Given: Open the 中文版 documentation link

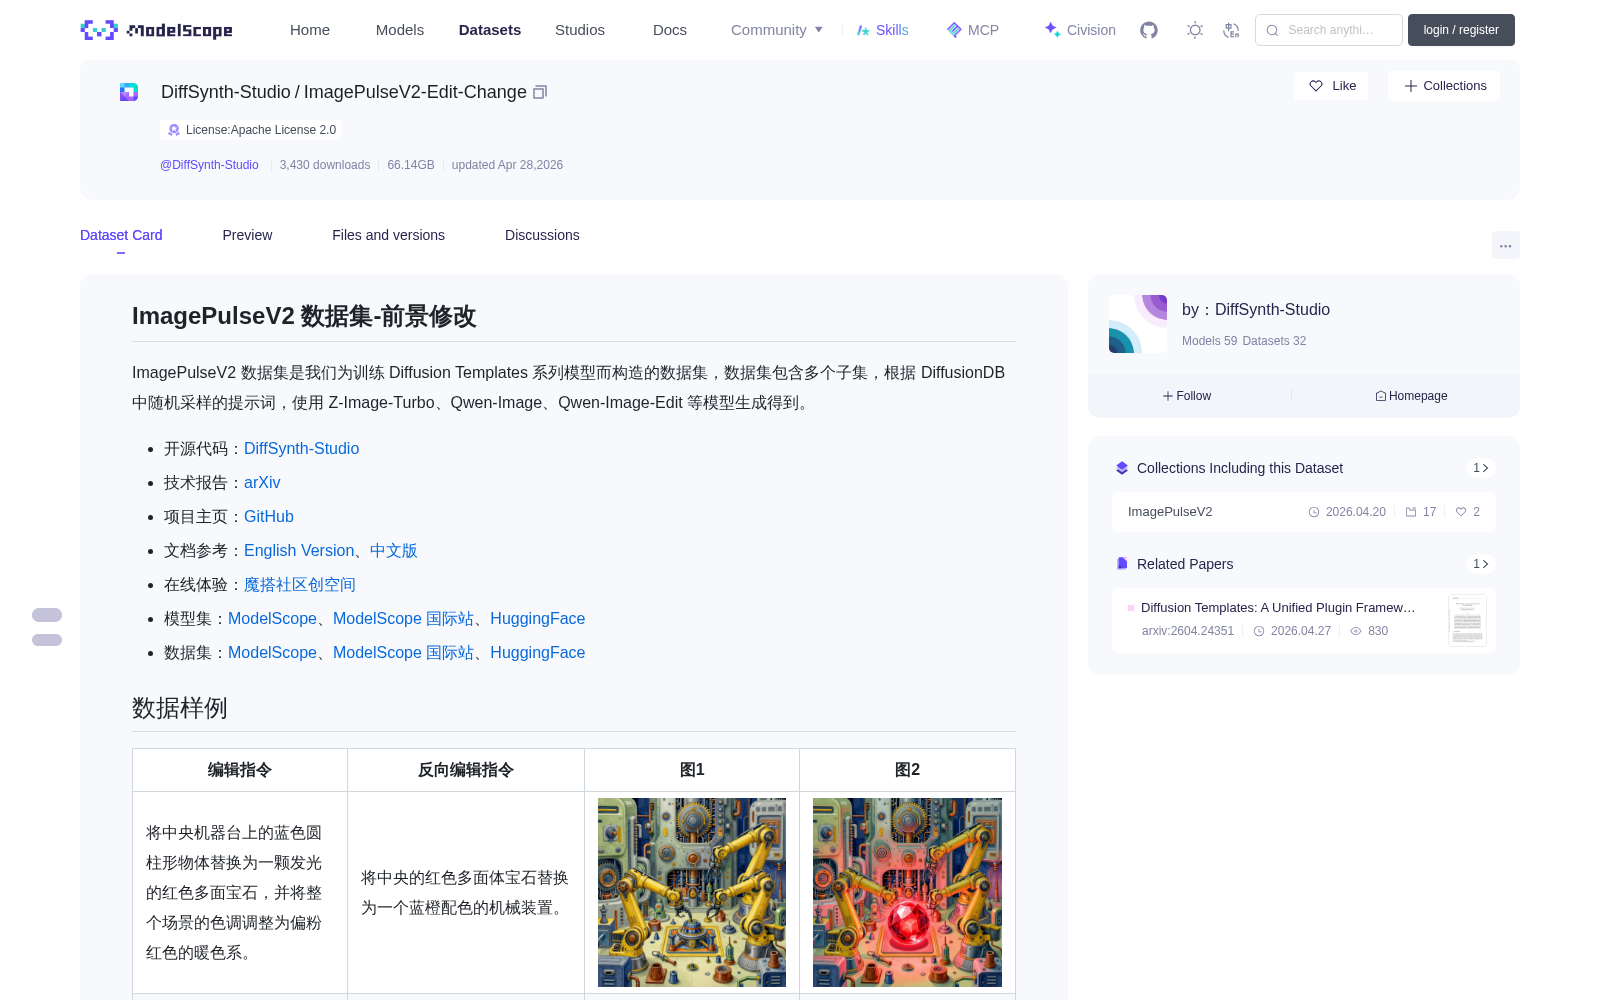Looking at the screenshot, I should click(394, 551).
